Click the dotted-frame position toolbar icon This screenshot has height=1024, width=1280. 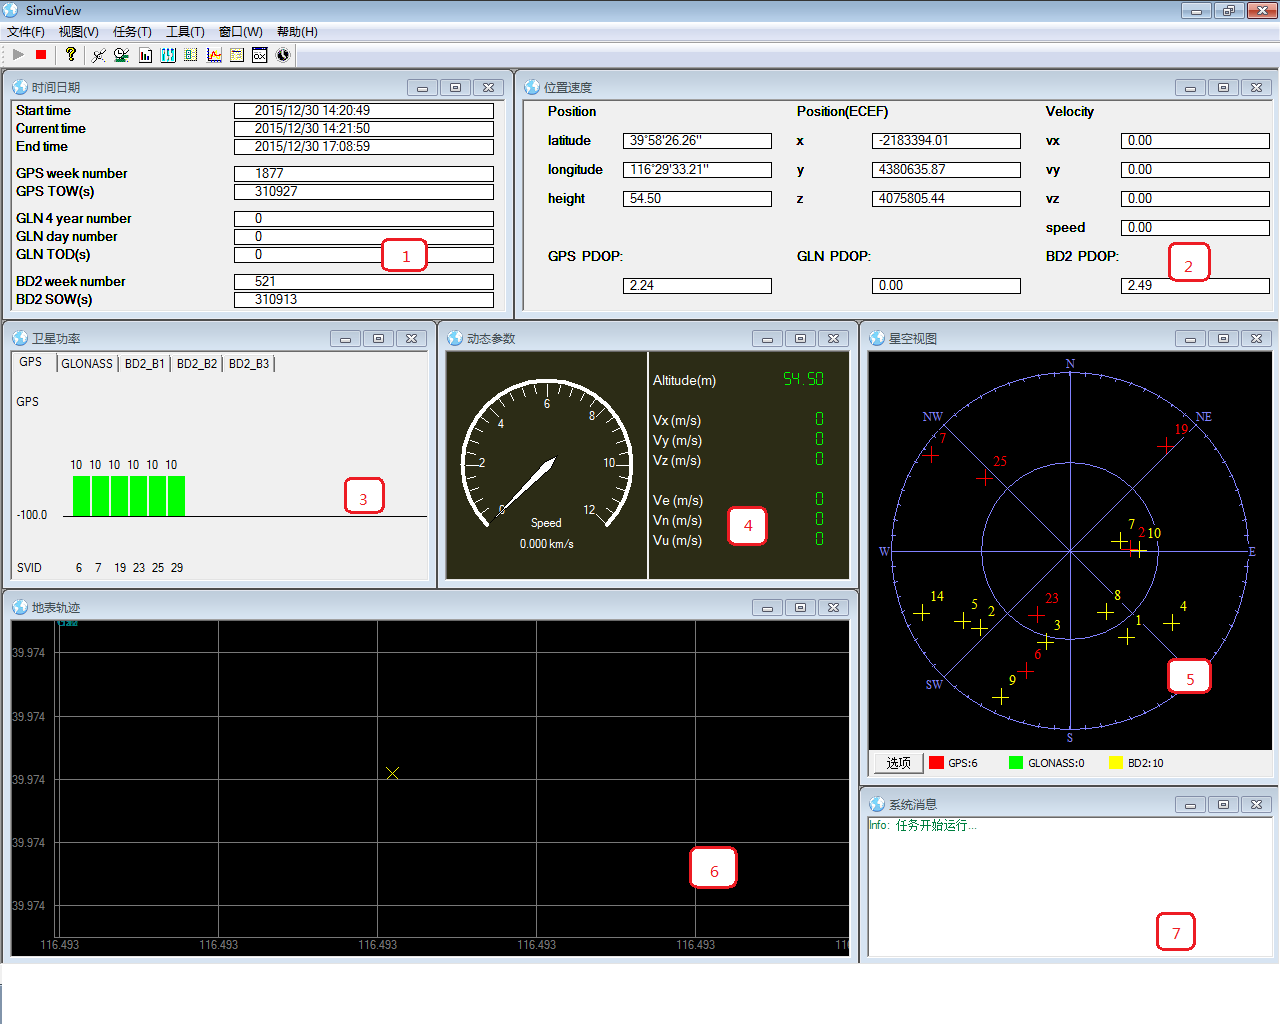[191, 55]
